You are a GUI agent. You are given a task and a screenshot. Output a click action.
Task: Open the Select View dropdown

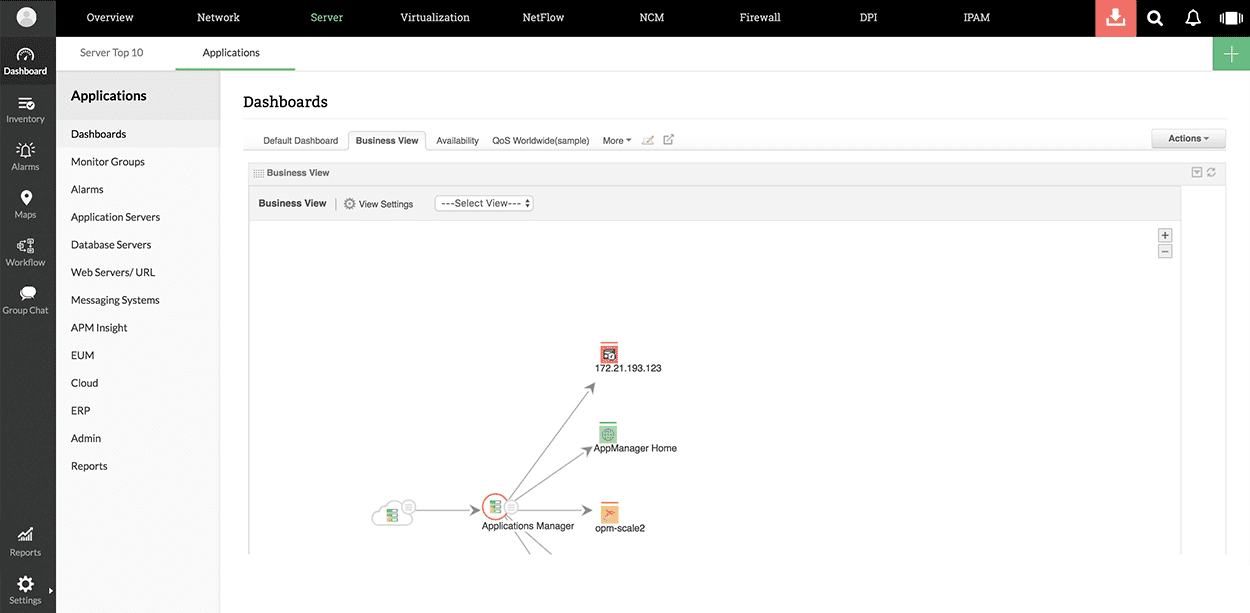pos(485,203)
